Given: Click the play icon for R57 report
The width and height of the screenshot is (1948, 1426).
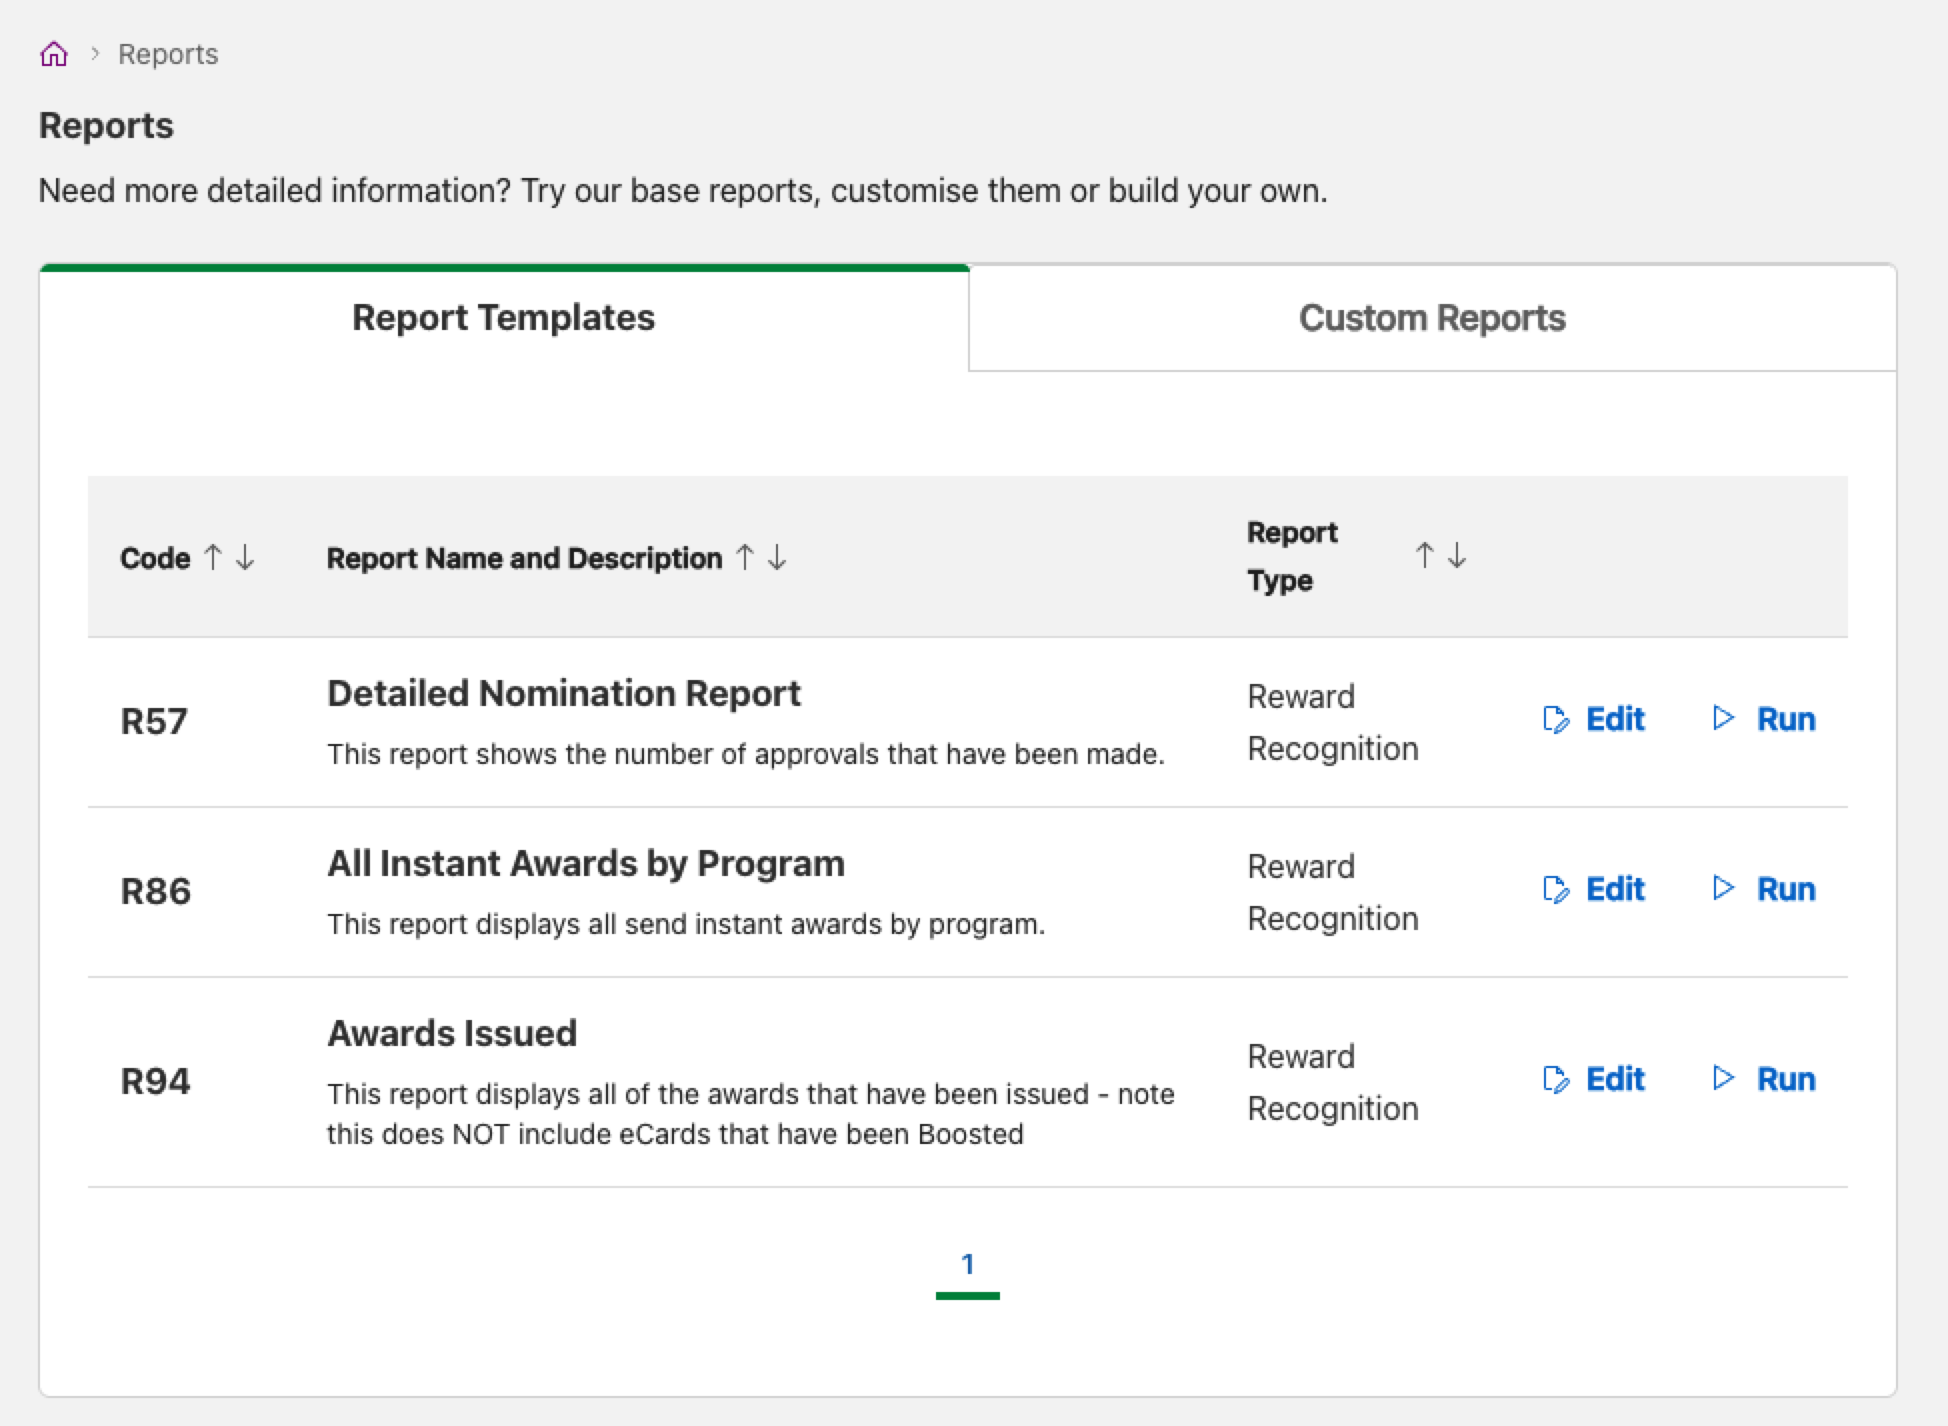Looking at the screenshot, I should pos(1723,718).
